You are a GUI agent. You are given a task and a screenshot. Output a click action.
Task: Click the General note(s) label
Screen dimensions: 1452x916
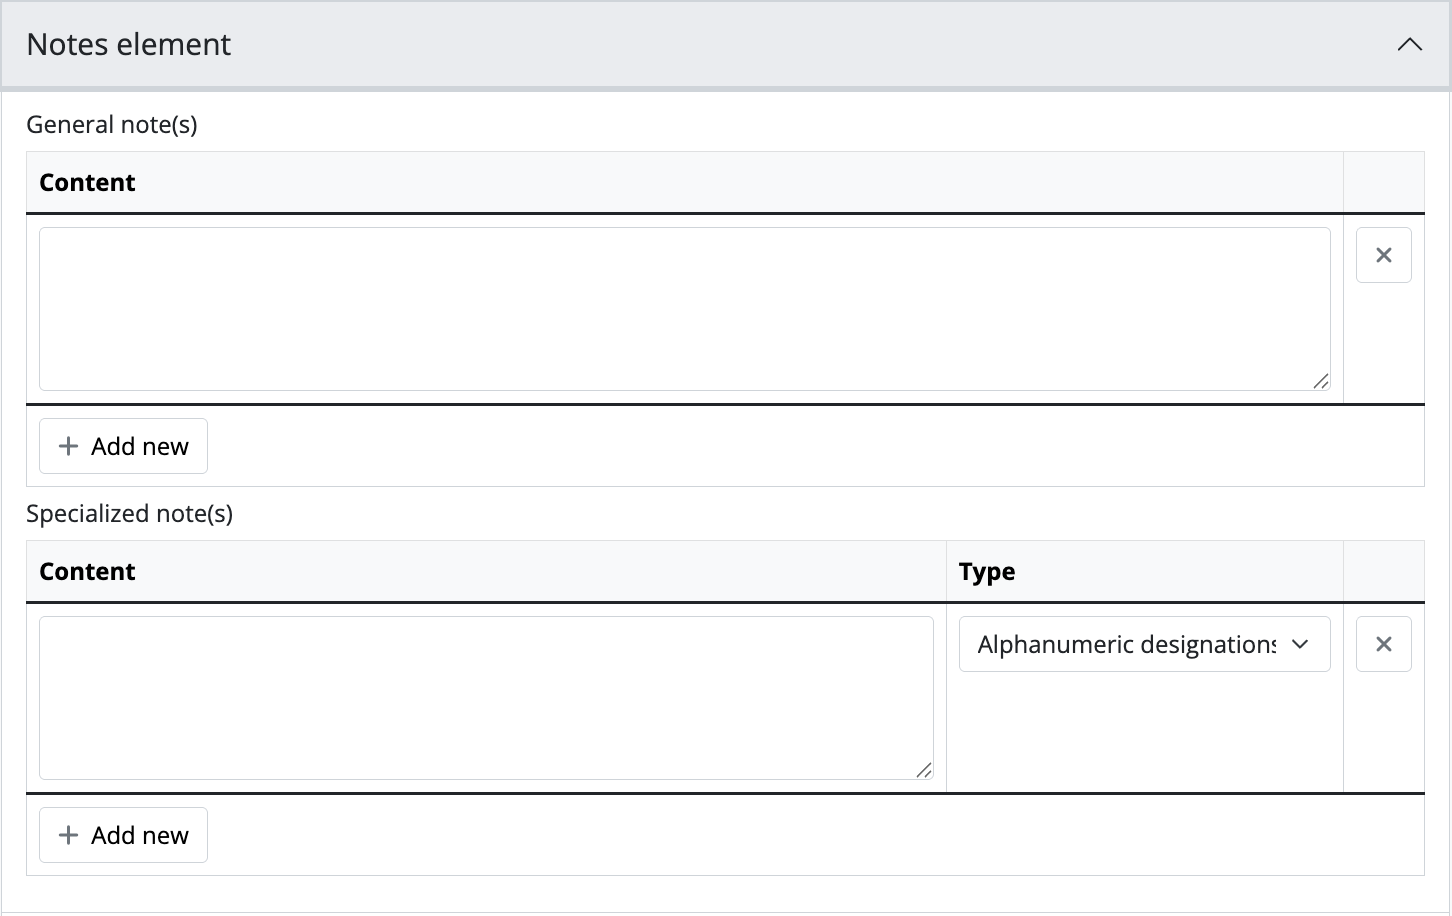(112, 125)
